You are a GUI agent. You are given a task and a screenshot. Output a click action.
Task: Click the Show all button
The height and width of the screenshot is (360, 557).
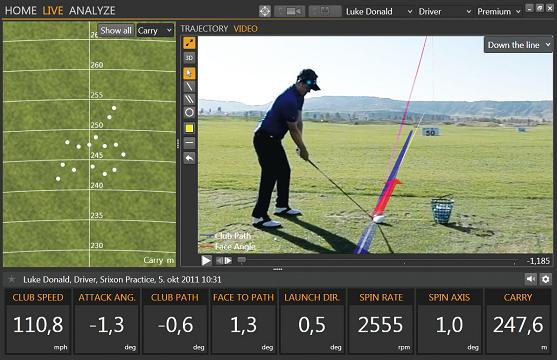[x=116, y=31]
